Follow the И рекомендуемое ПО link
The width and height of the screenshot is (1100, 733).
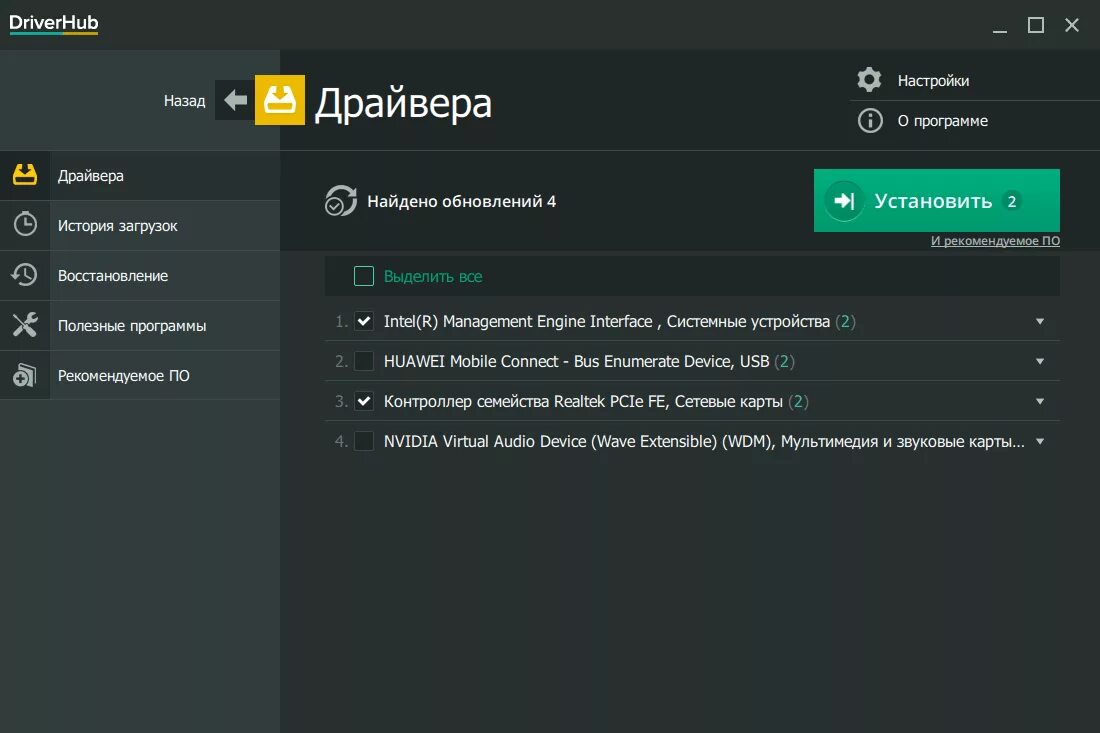995,241
